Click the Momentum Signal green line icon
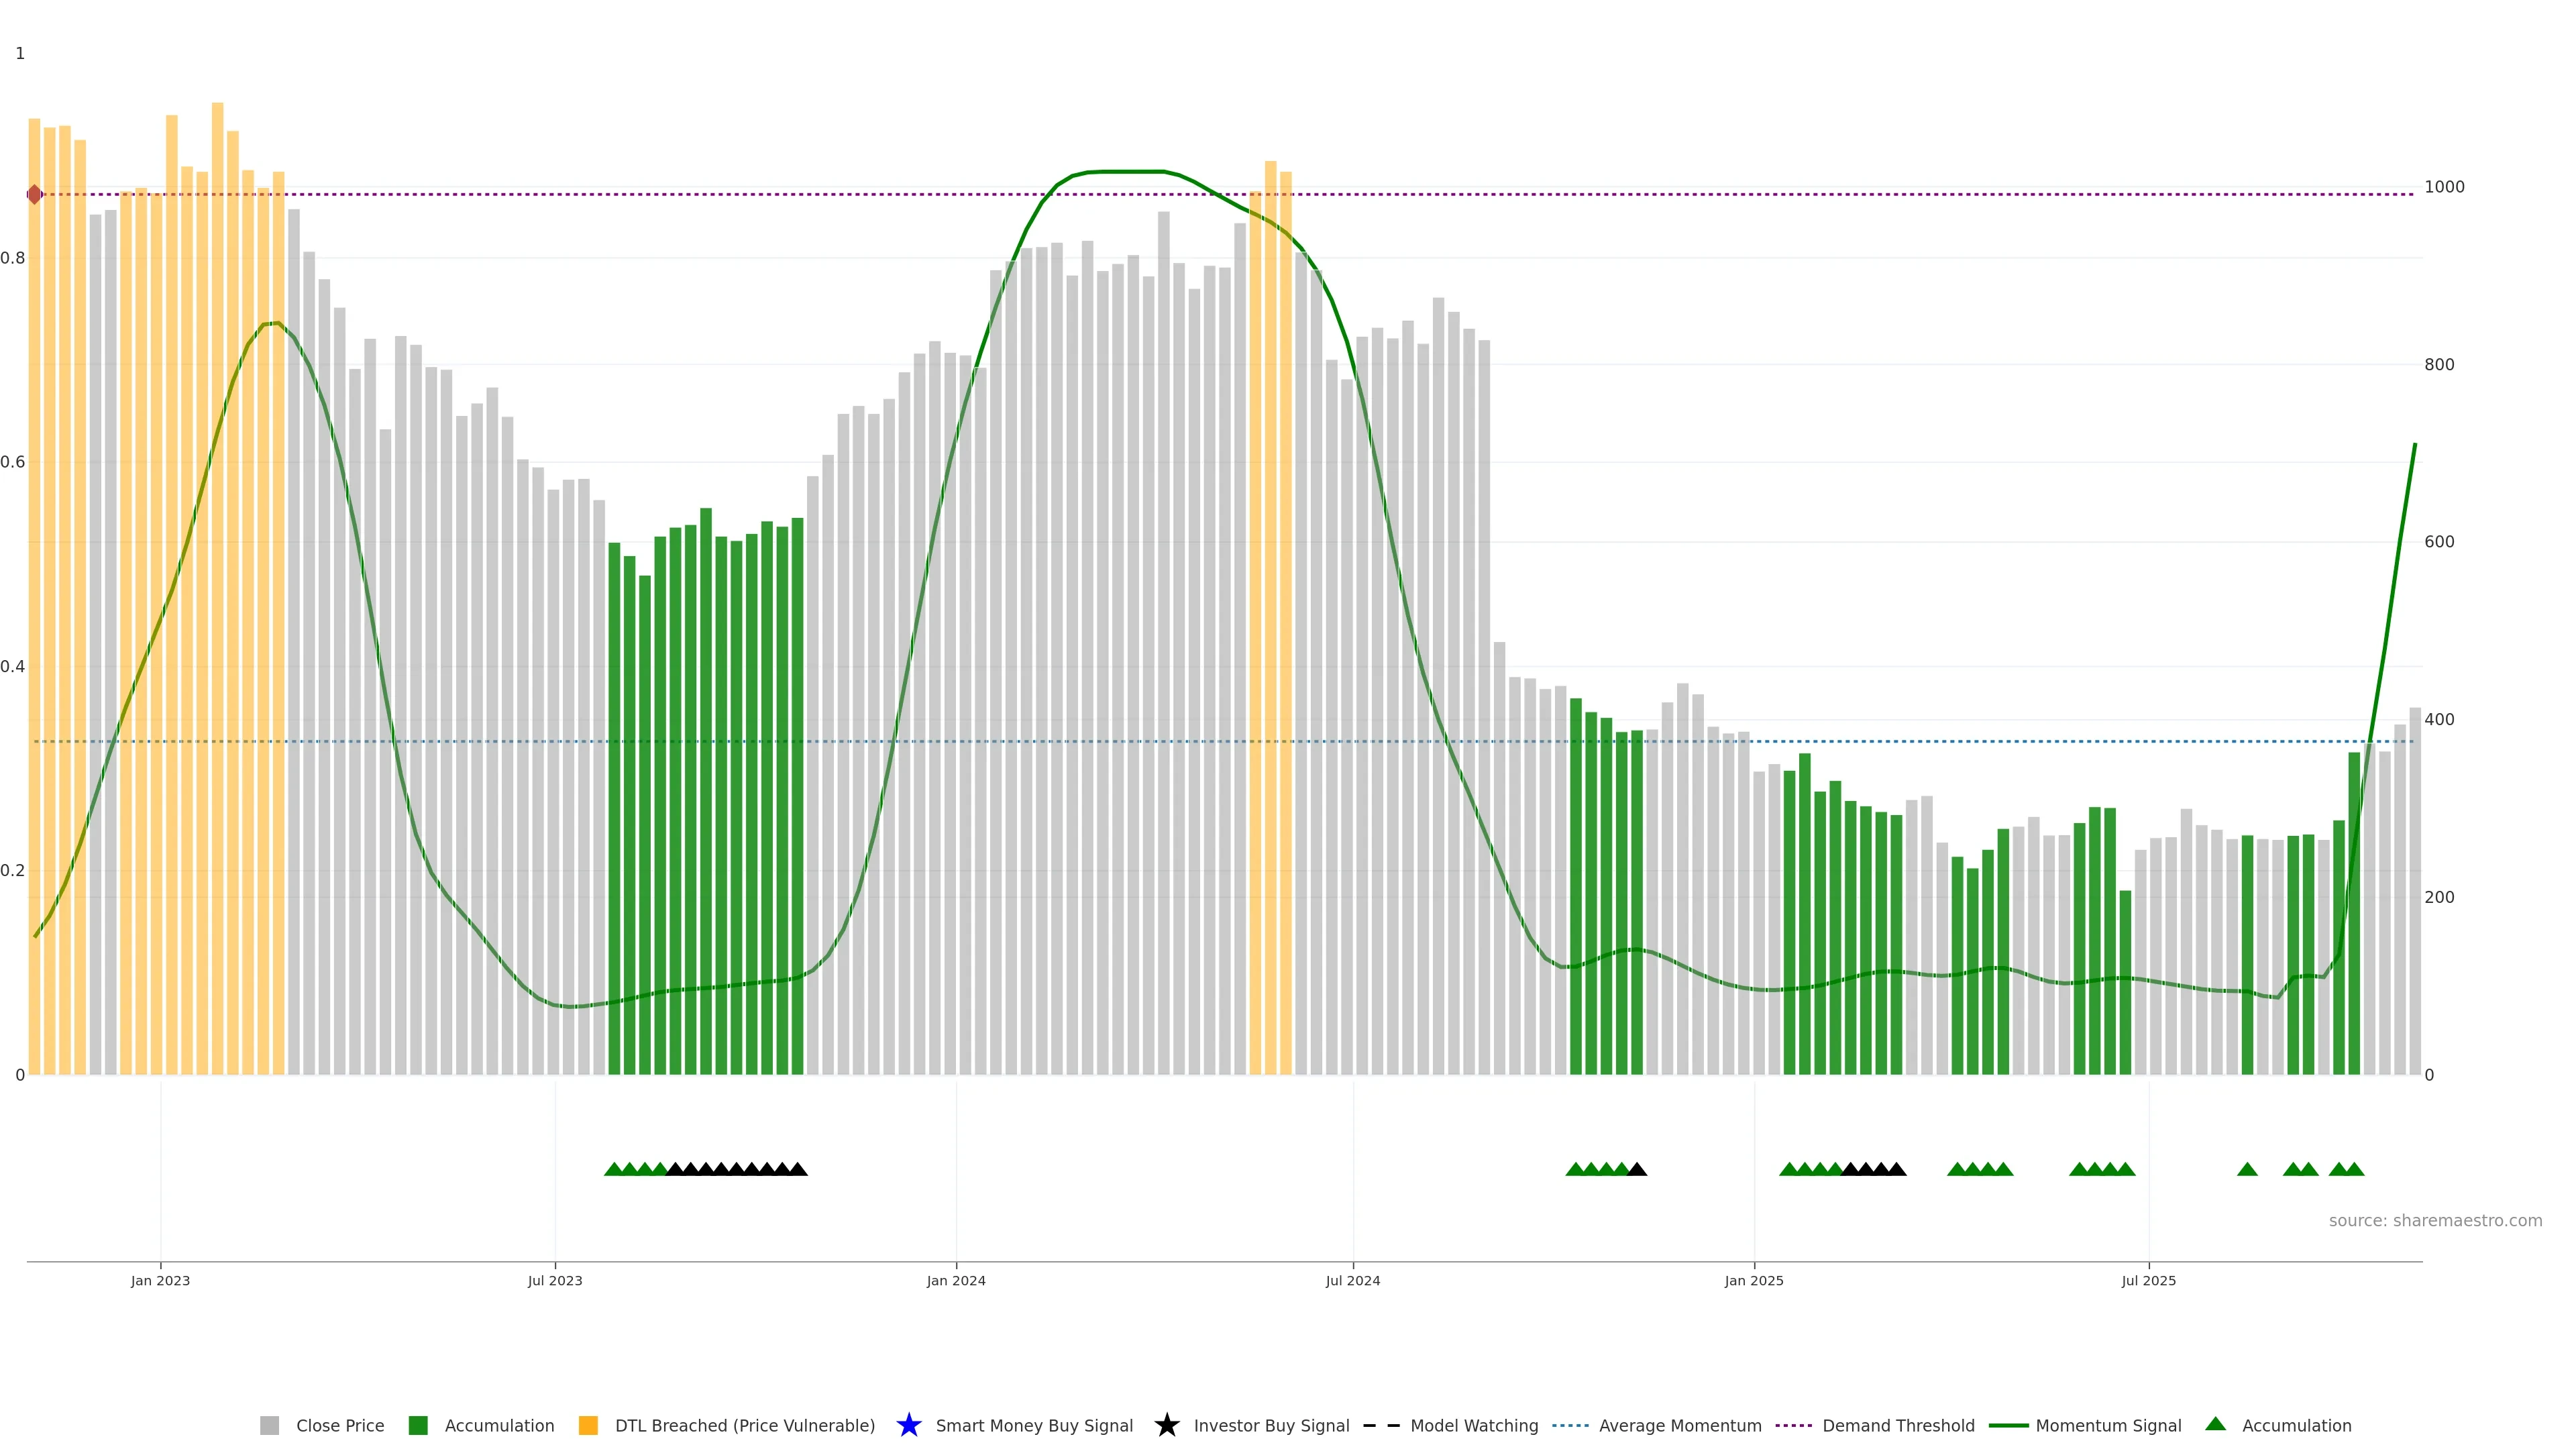Screen dimensions: 2576x1449 (x=2008, y=1425)
